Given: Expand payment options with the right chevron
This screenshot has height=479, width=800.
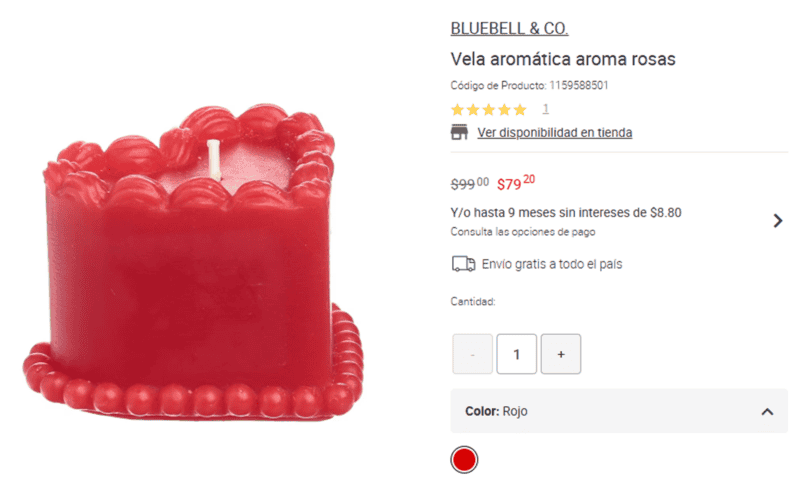Looking at the screenshot, I should pos(778,221).
